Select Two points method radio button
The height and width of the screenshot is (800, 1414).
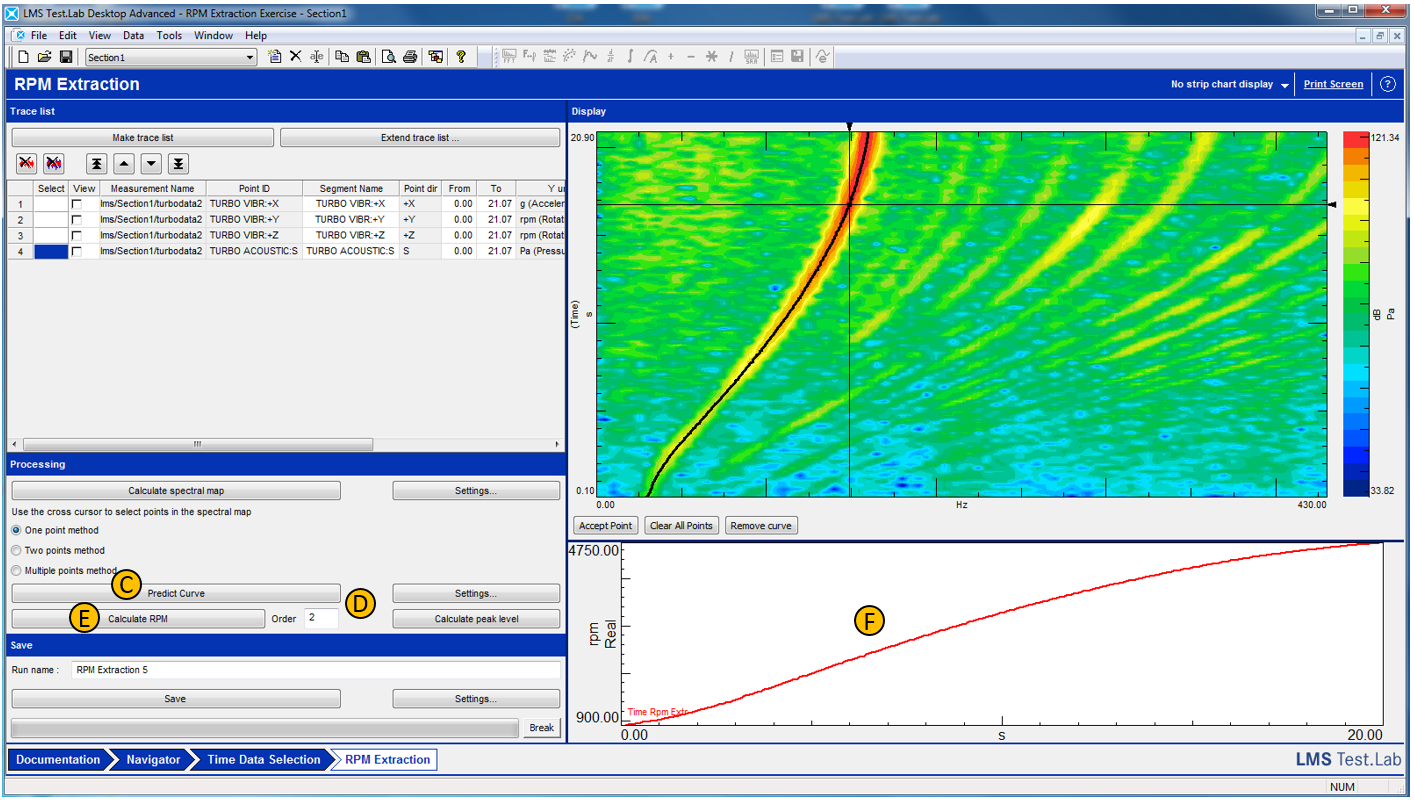coord(16,550)
